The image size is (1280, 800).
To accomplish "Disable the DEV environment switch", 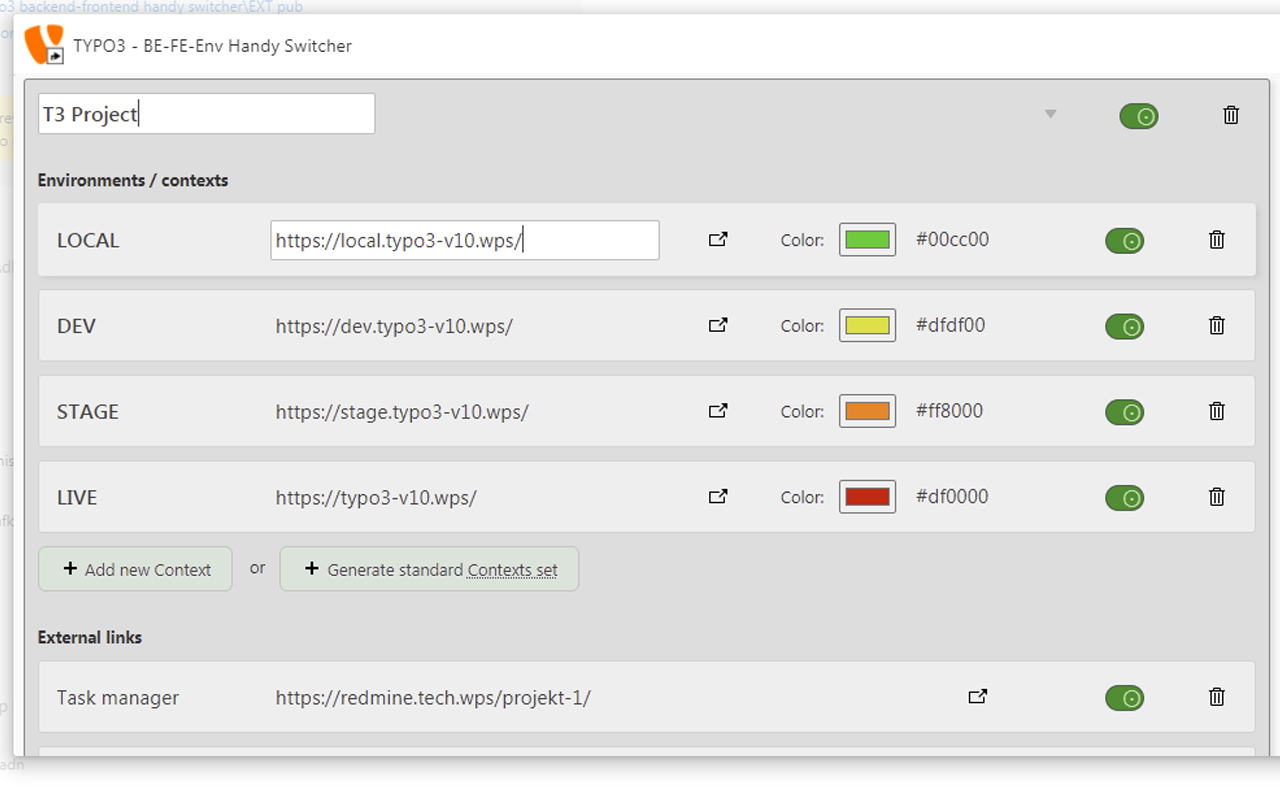I will pos(1125,326).
